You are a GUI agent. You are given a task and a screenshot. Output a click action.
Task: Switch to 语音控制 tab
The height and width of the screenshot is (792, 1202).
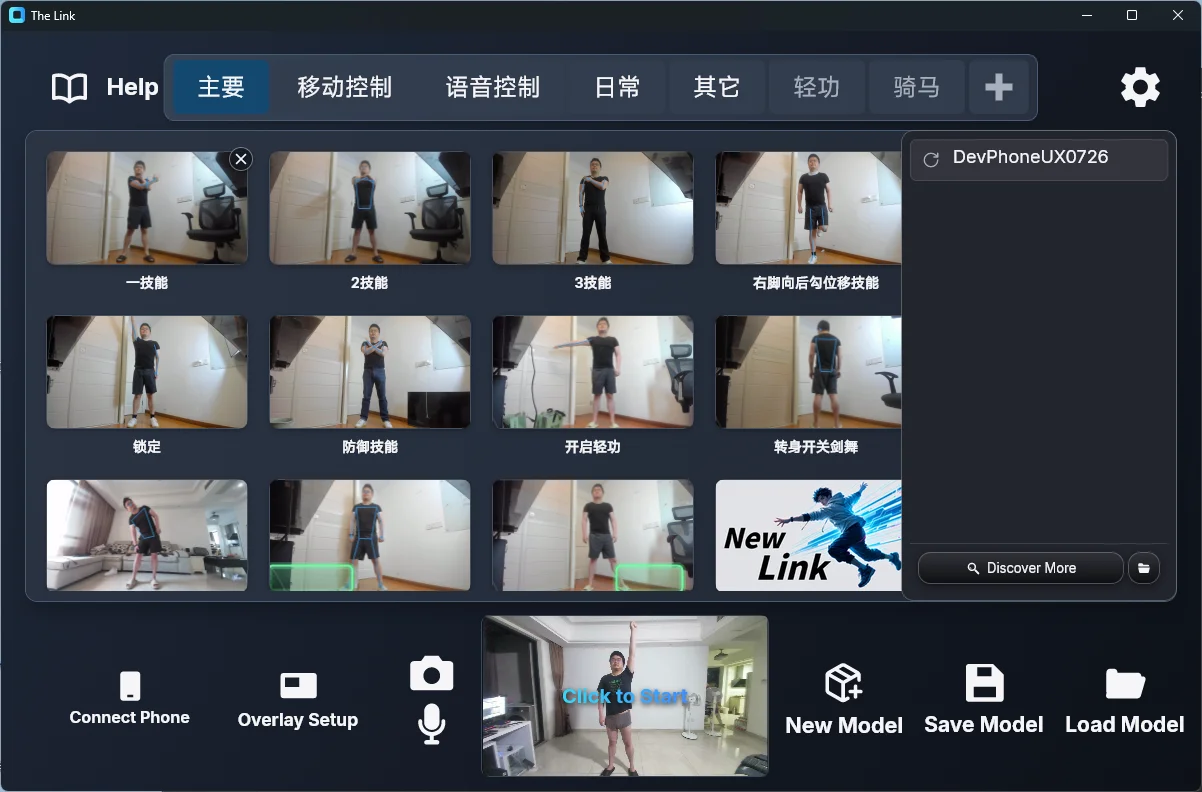pyautogui.click(x=493, y=87)
